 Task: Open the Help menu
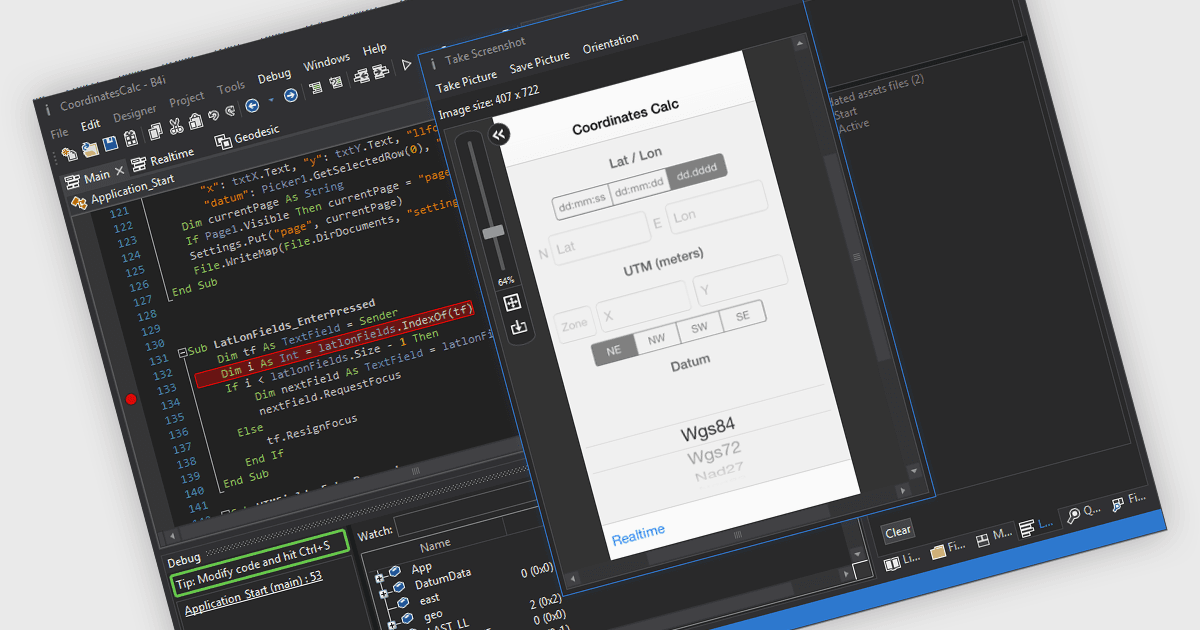tap(375, 49)
